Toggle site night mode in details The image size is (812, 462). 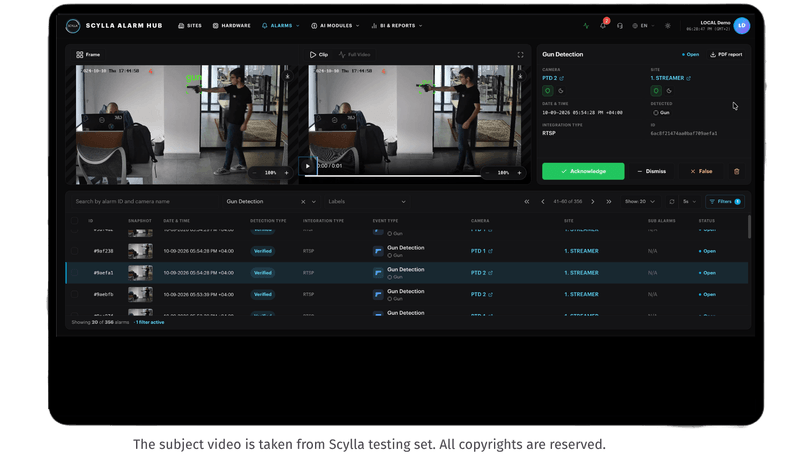[669, 91]
